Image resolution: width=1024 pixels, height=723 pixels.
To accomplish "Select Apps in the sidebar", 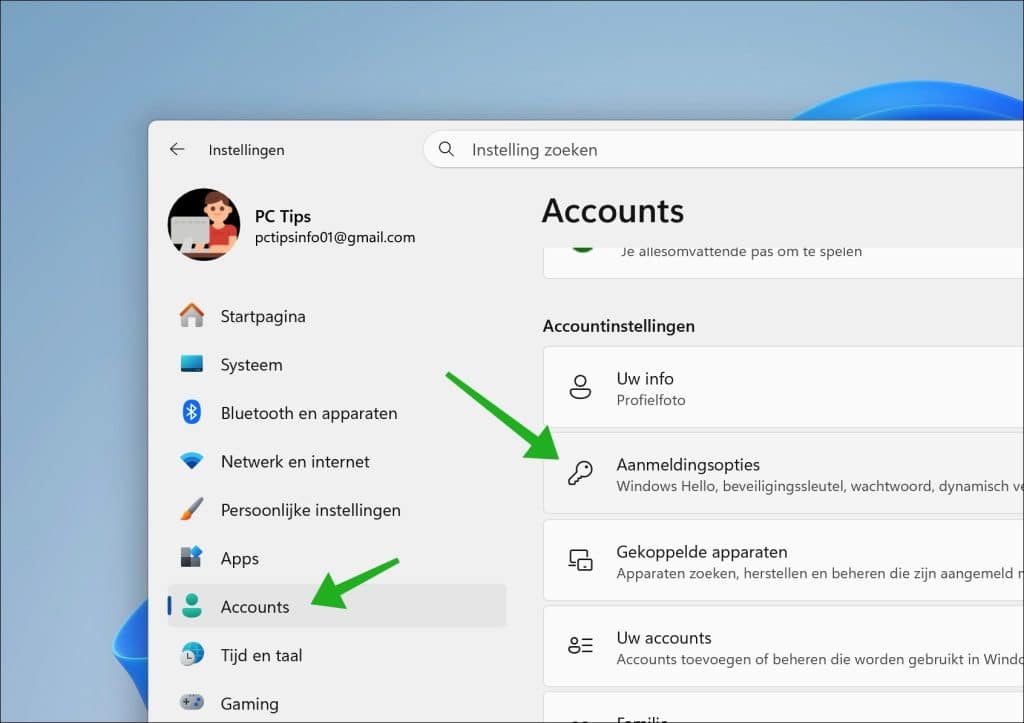I will [x=336, y=558].
